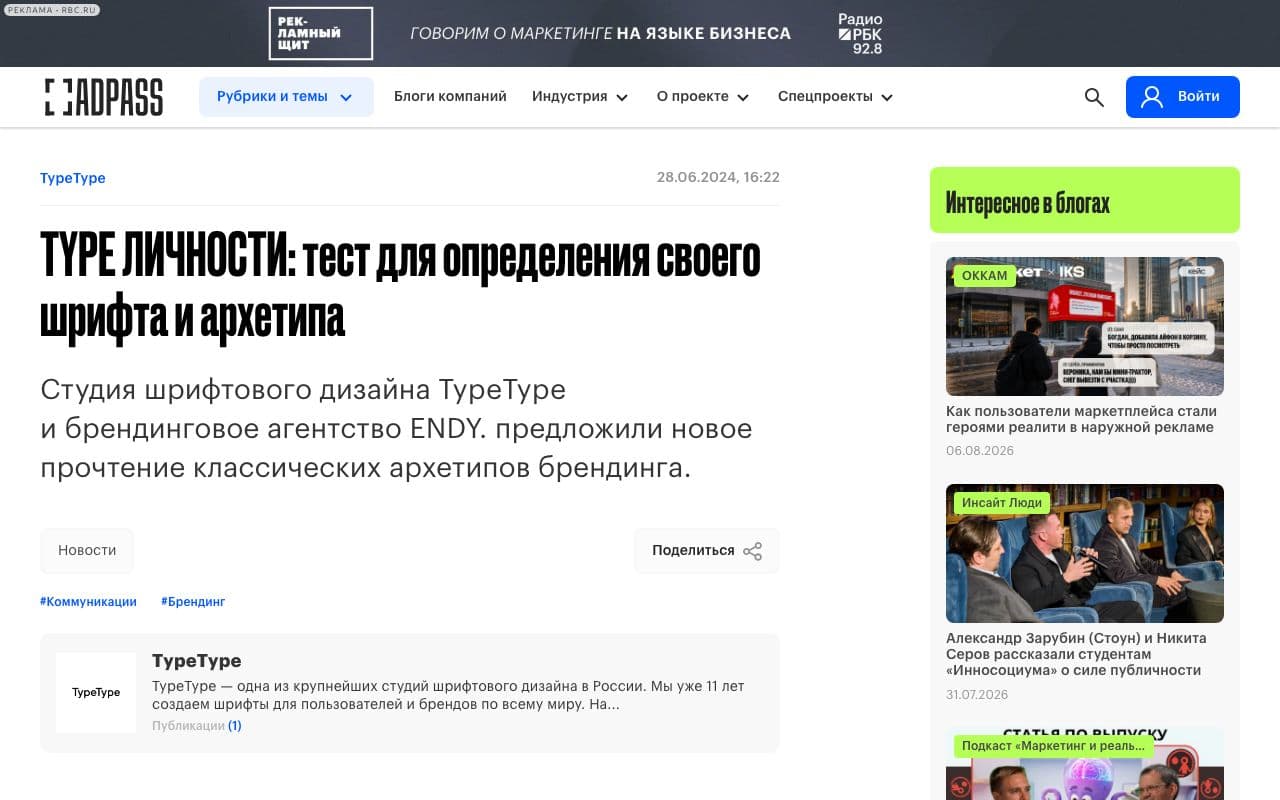Open the TypeType company logo thumbnail

coord(96,693)
